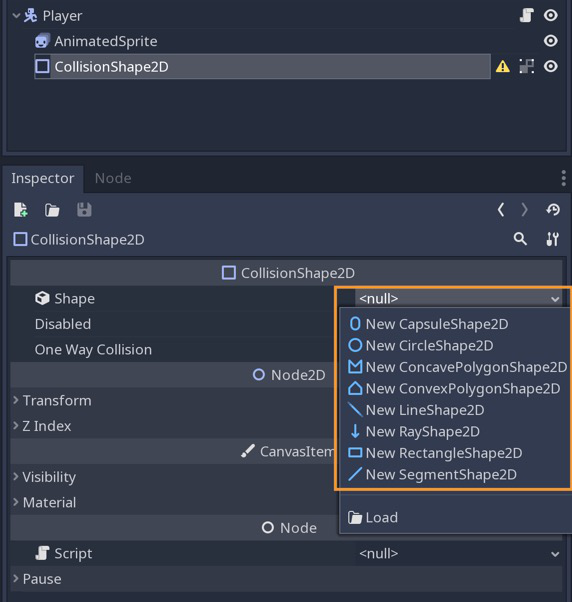572x602 pixels.
Task: Click the group-children lock icon on CollisionShape2D
Action: 526,66
